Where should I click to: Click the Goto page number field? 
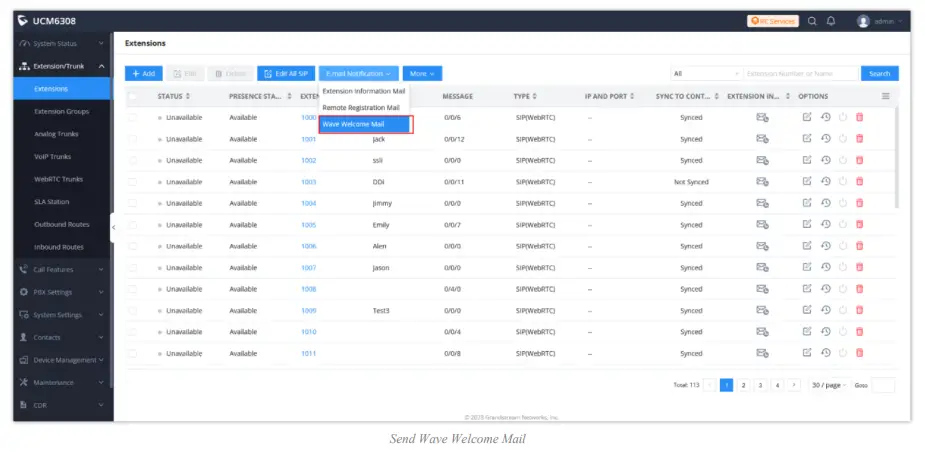[883, 385]
